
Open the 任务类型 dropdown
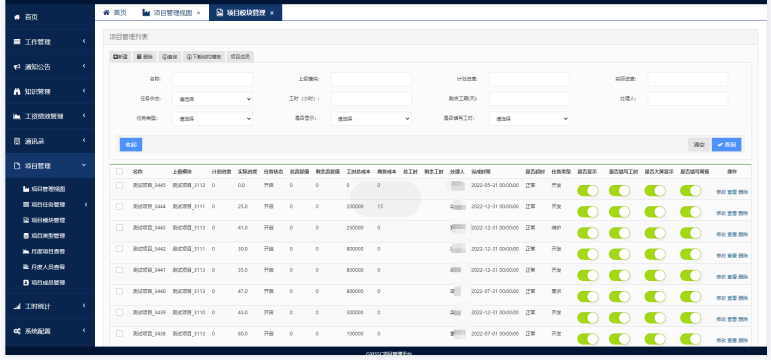coord(212,119)
